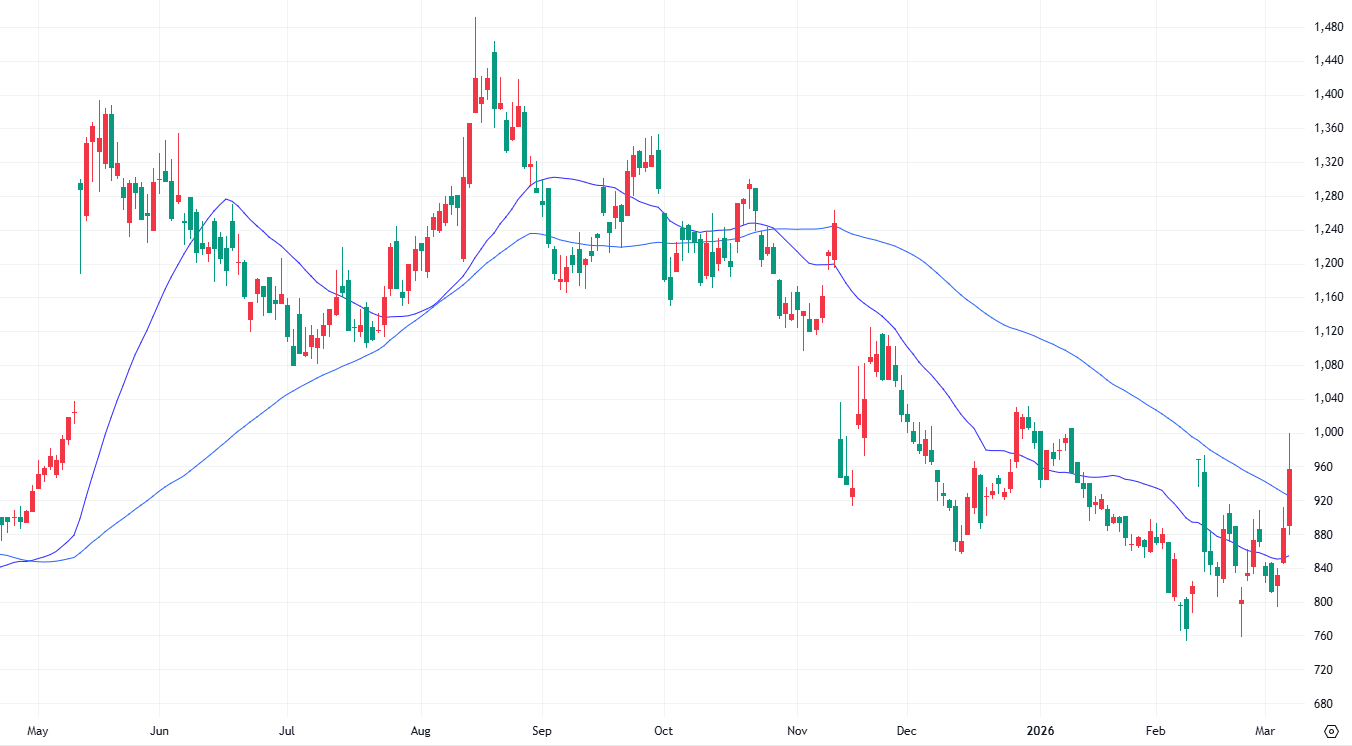Select the Sep label on the time axis
1352x746 pixels.
[x=542, y=731]
